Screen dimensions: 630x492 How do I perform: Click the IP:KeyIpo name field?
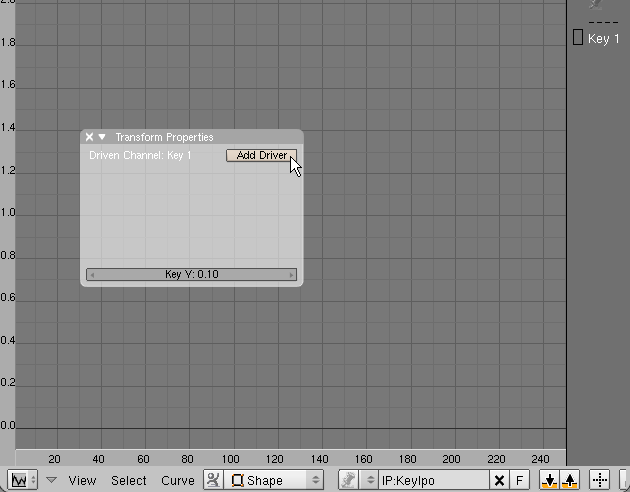click(x=434, y=480)
